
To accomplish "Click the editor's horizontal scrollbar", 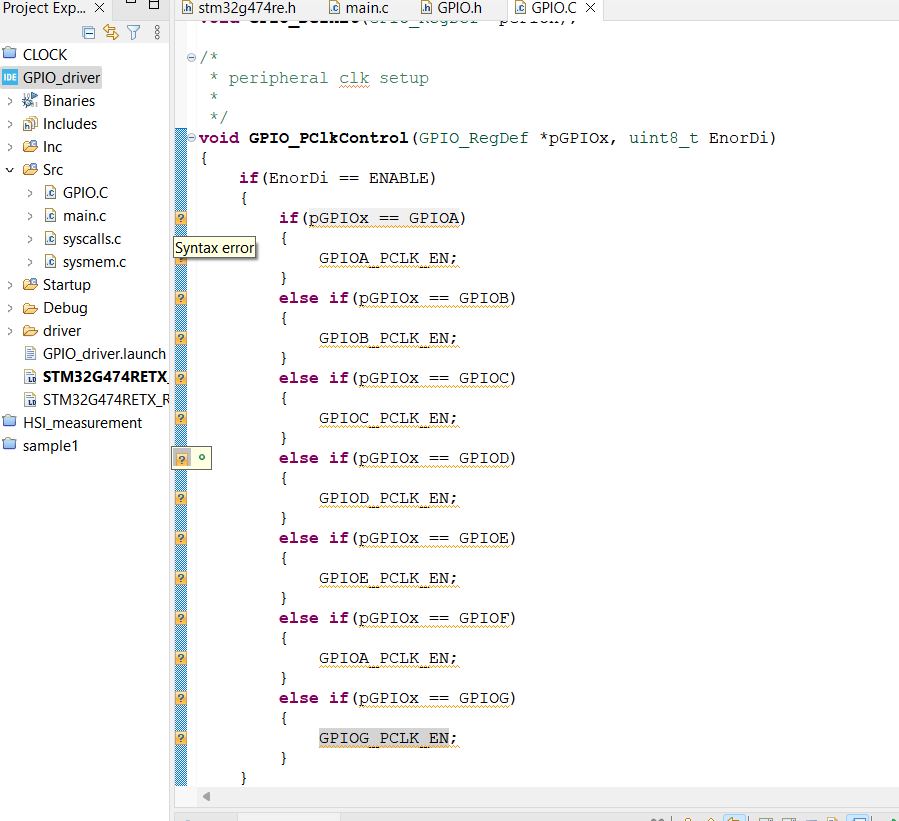I will [x=500, y=796].
